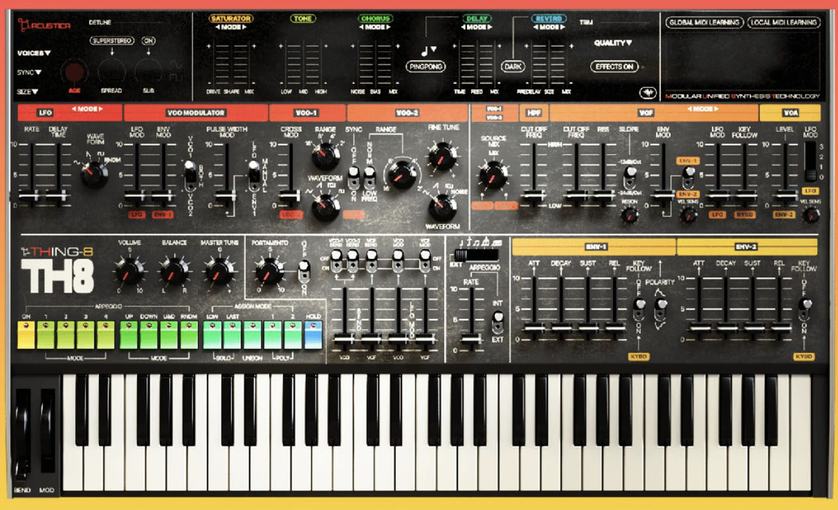Click the SUB knob
Viewport: 838px width, 510px height.
pyautogui.click(x=149, y=72)
